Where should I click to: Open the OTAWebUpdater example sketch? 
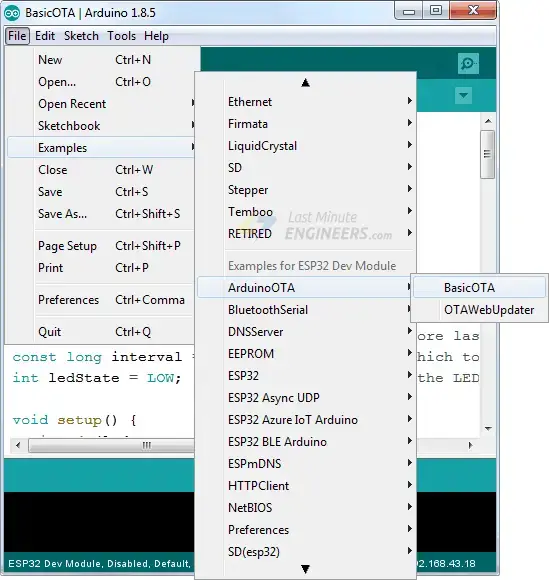tap(479, 310)
